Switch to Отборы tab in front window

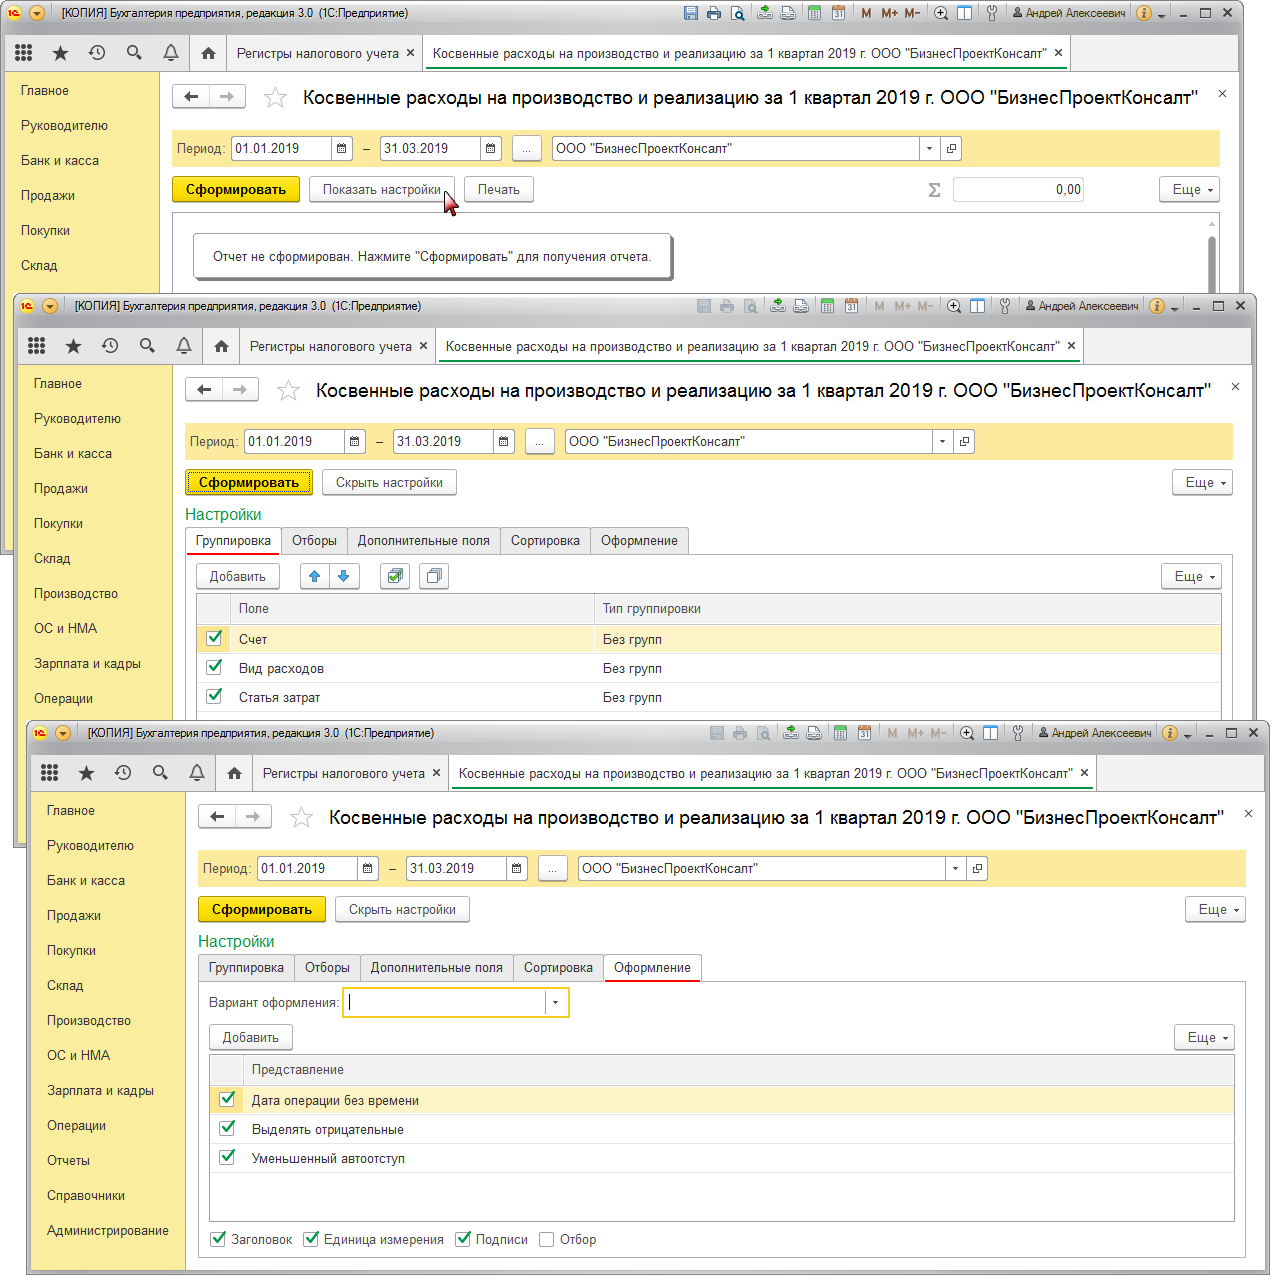tap(327, 967)
